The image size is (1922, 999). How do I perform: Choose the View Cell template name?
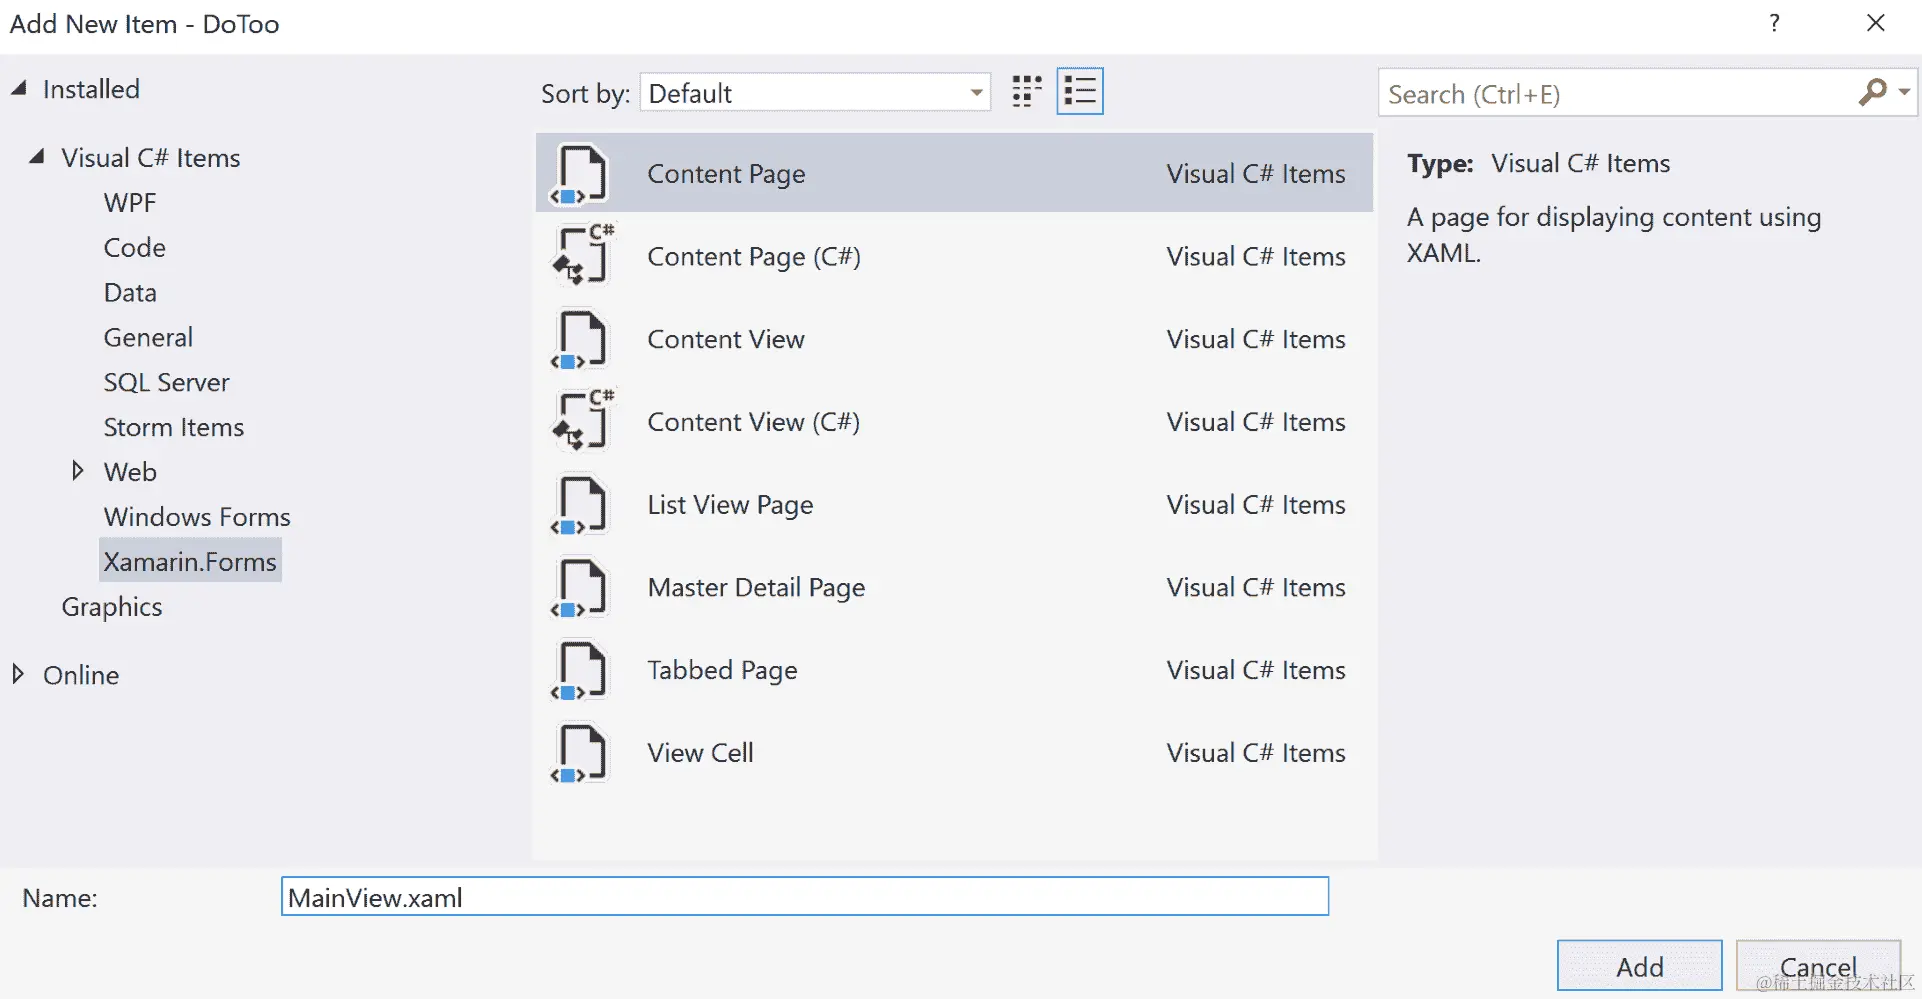(700, 753)
